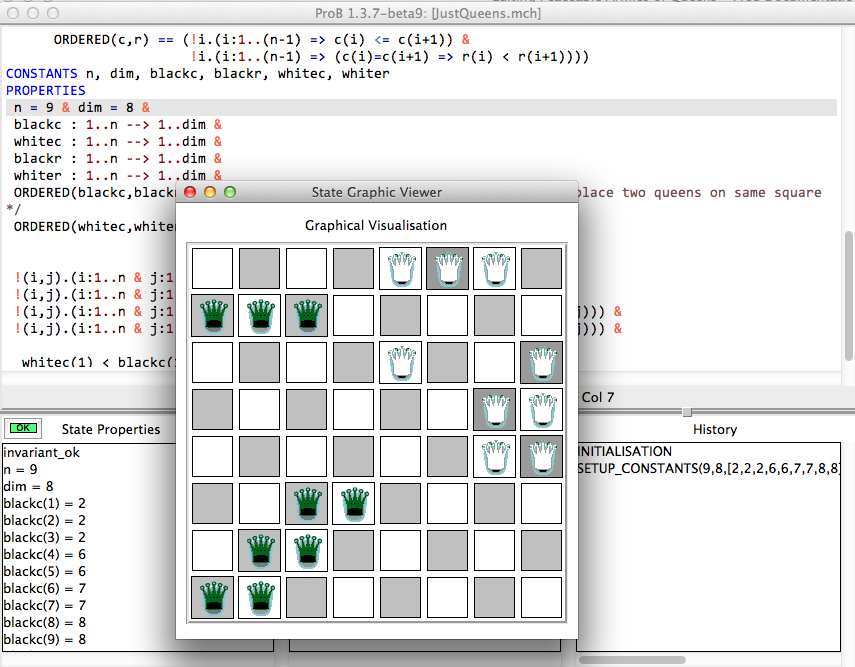Click the green queen in the bottom-left board square
Viewport: 855px width, 667px height.
pyautogui.click(x=212, y=597)
